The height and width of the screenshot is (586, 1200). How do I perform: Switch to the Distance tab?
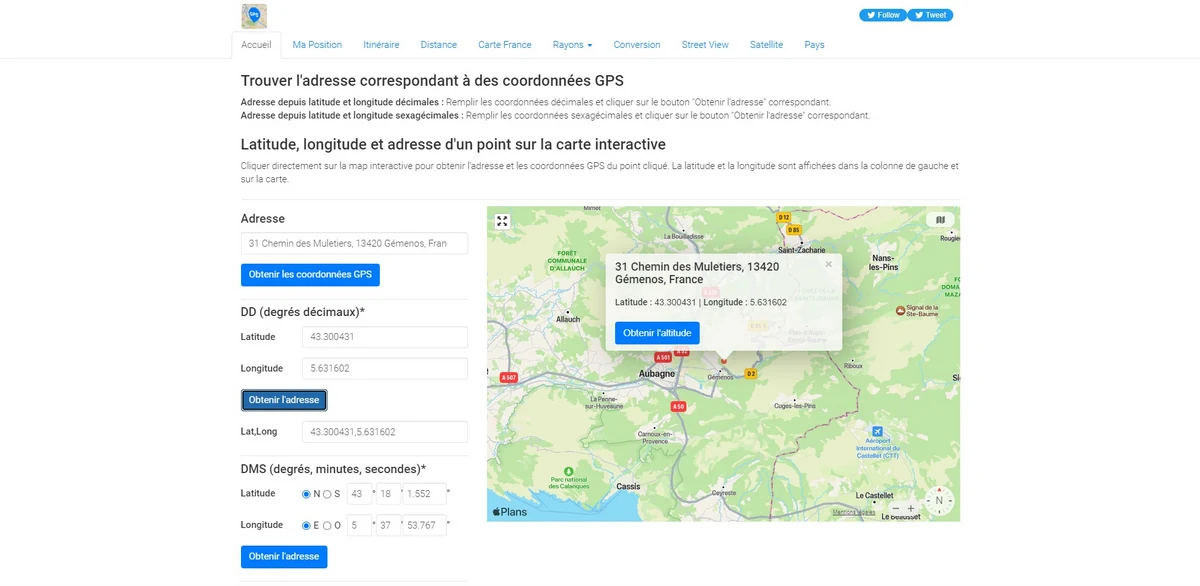pos(439,45)
